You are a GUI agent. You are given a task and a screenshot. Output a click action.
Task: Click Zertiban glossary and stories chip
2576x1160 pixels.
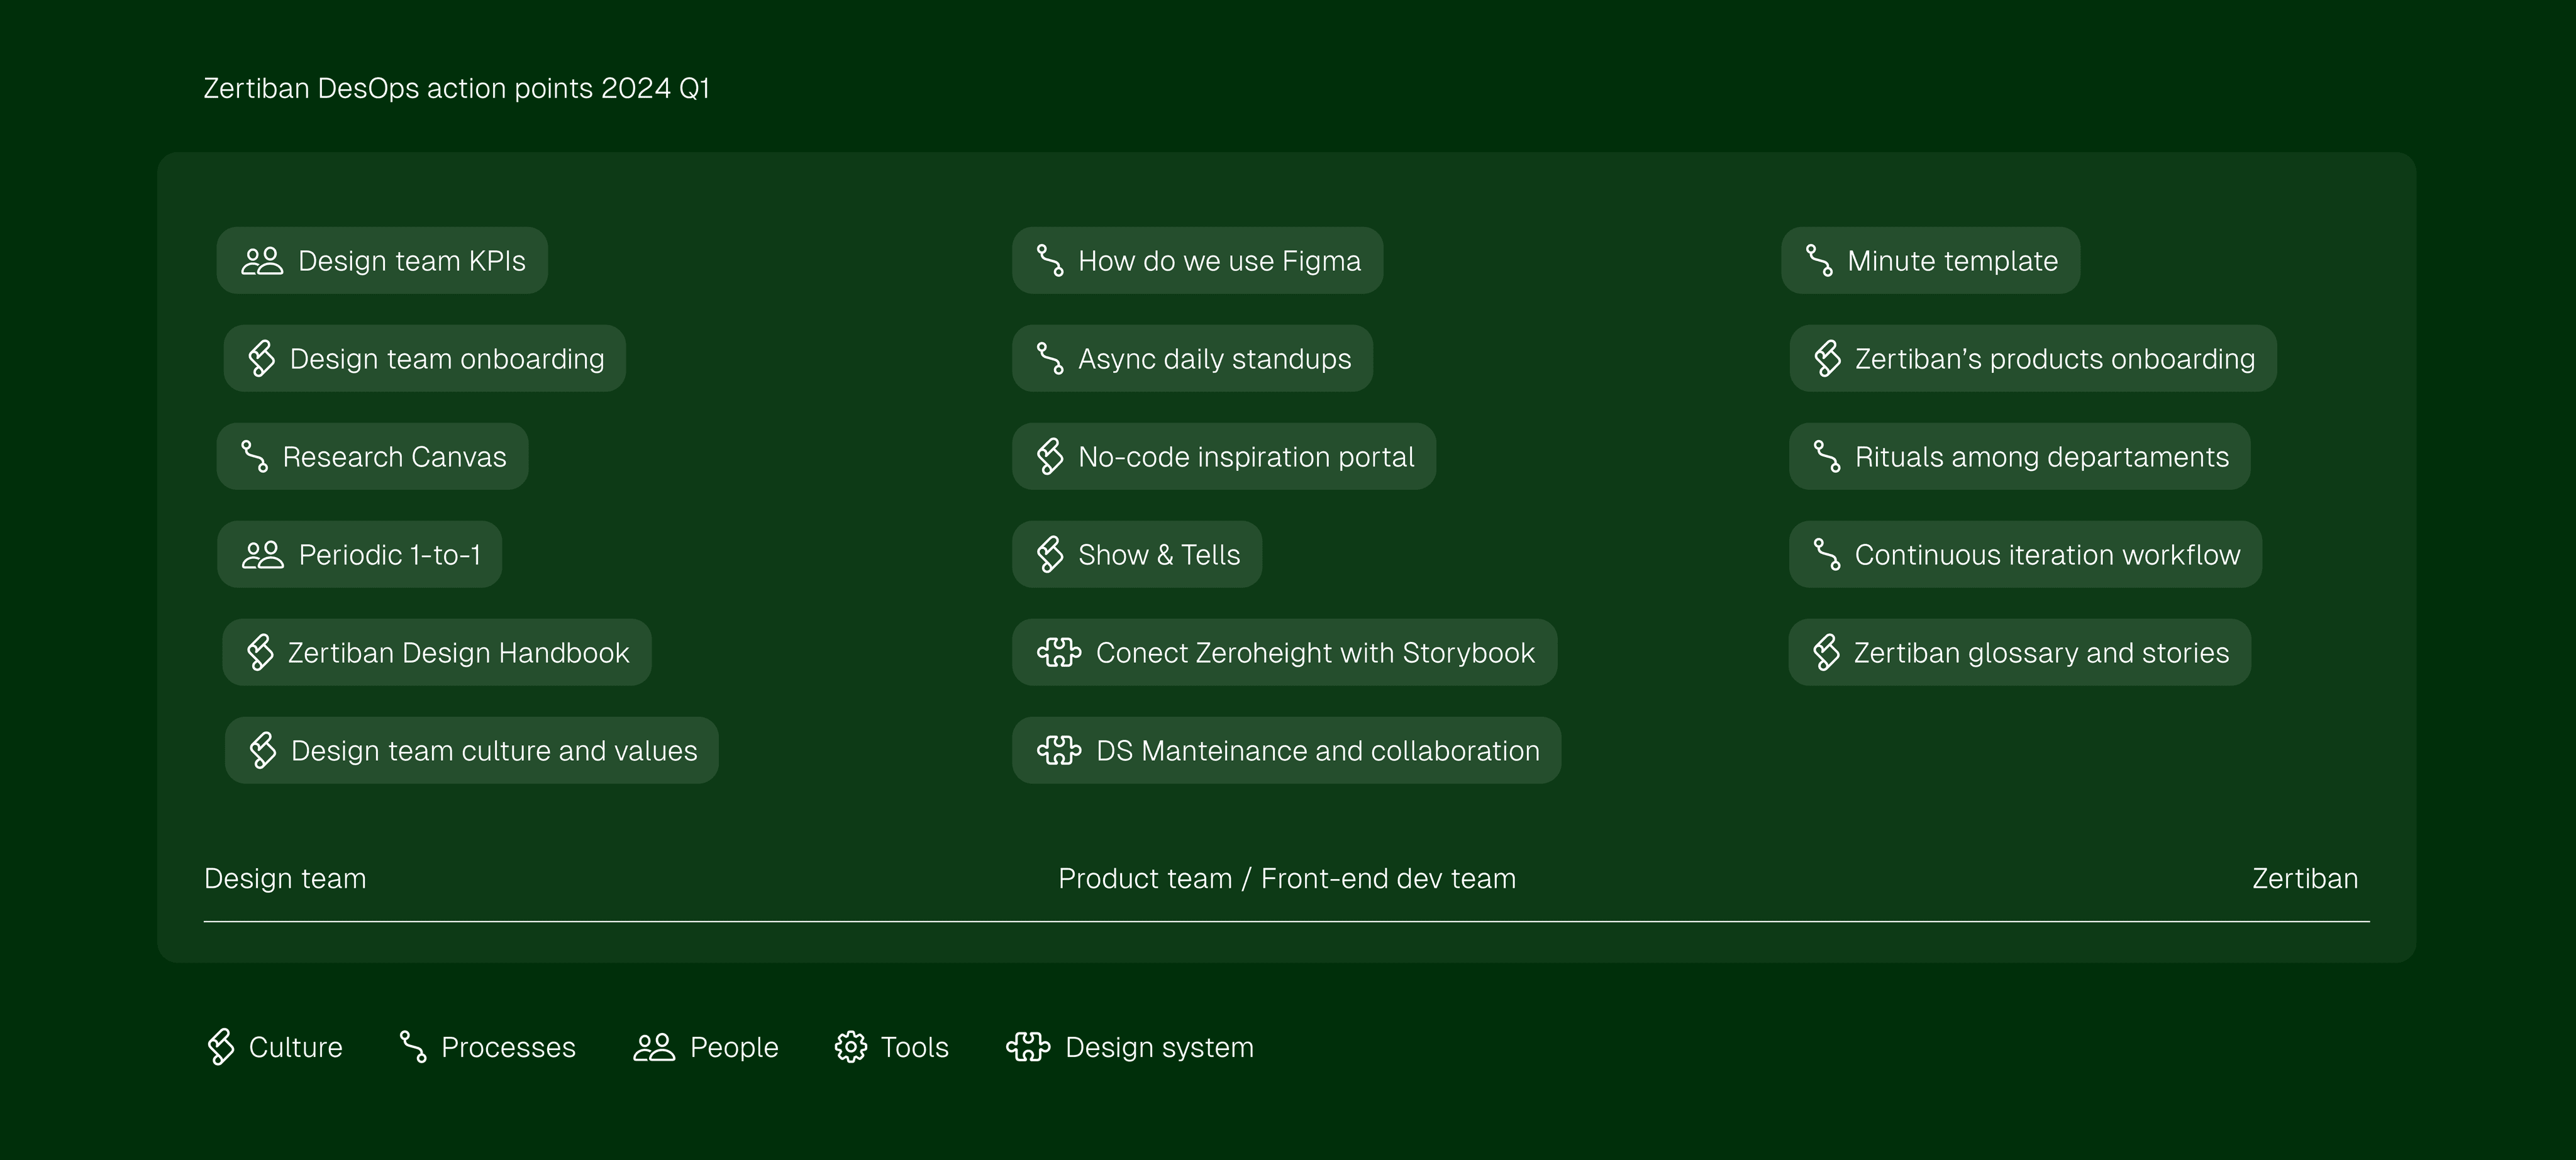2019,653
